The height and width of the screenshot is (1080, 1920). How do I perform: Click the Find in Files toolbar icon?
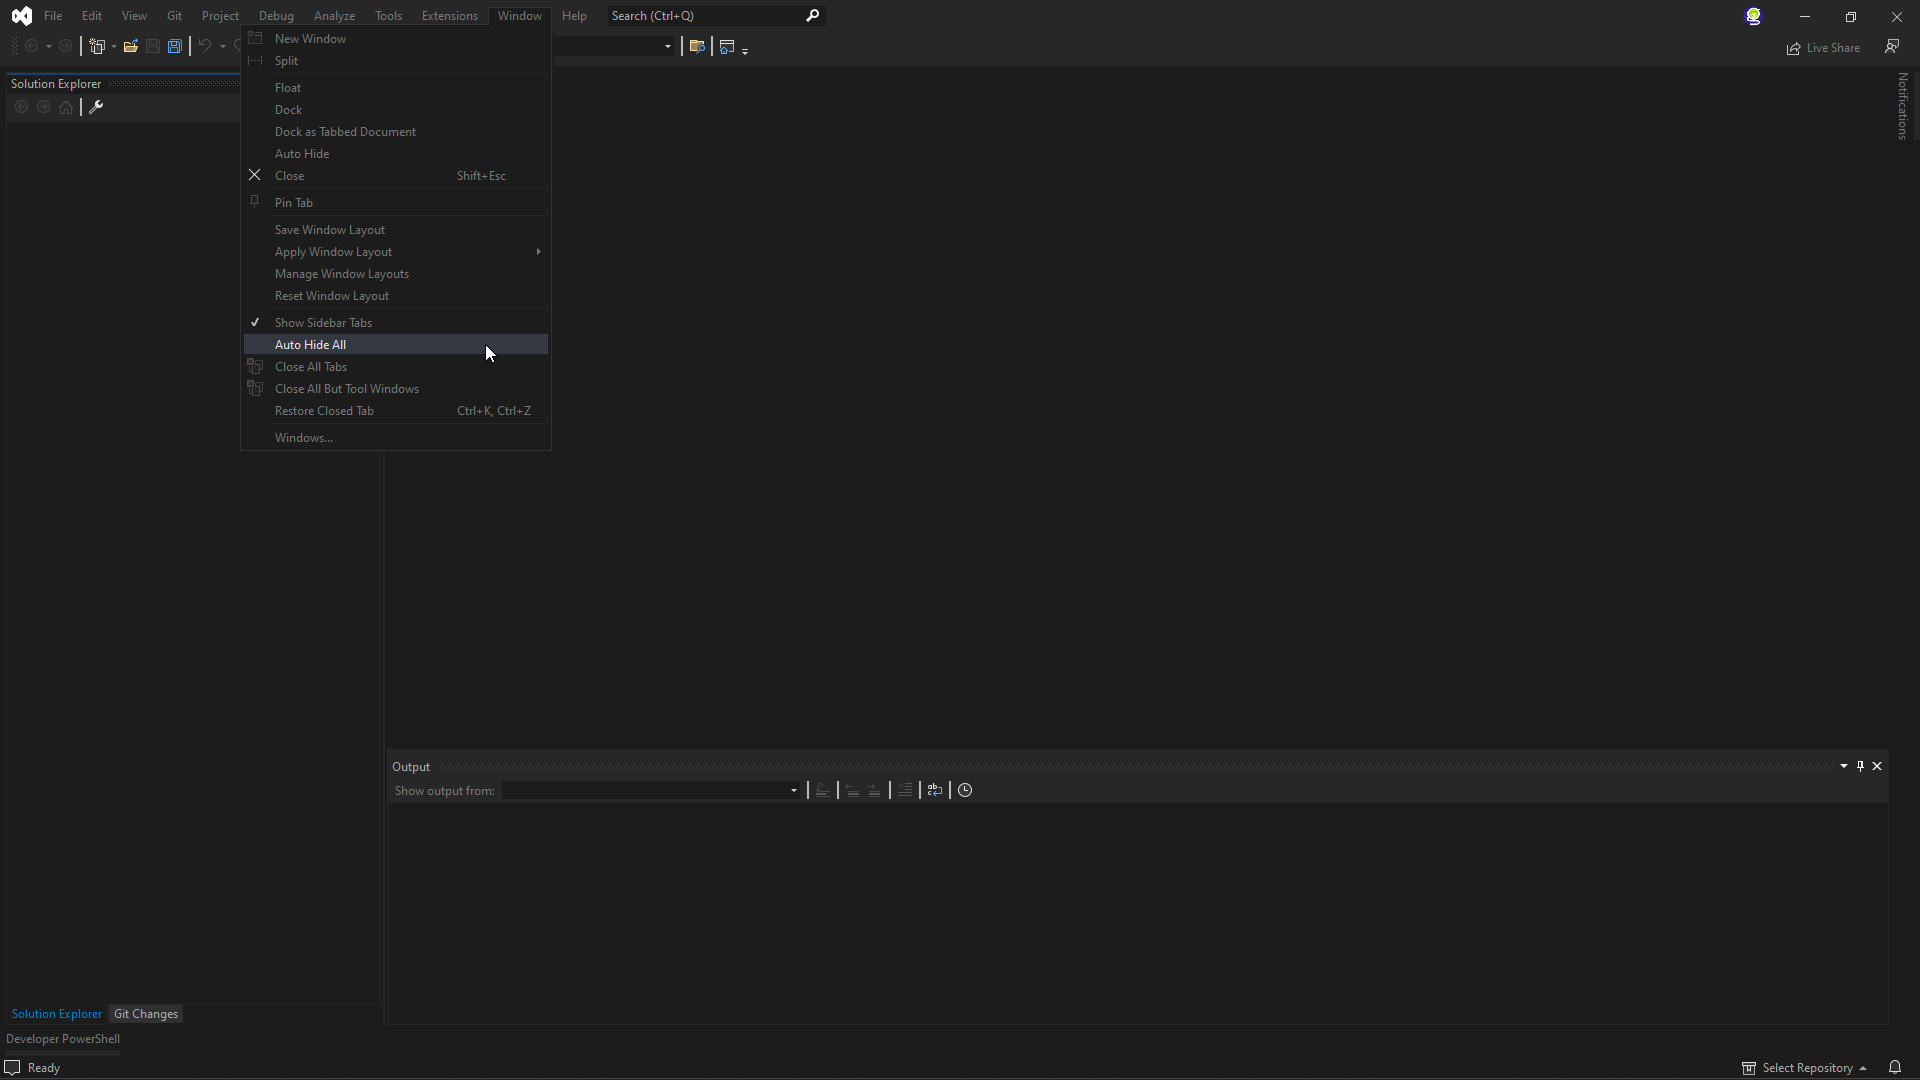(x=697, y=47)
